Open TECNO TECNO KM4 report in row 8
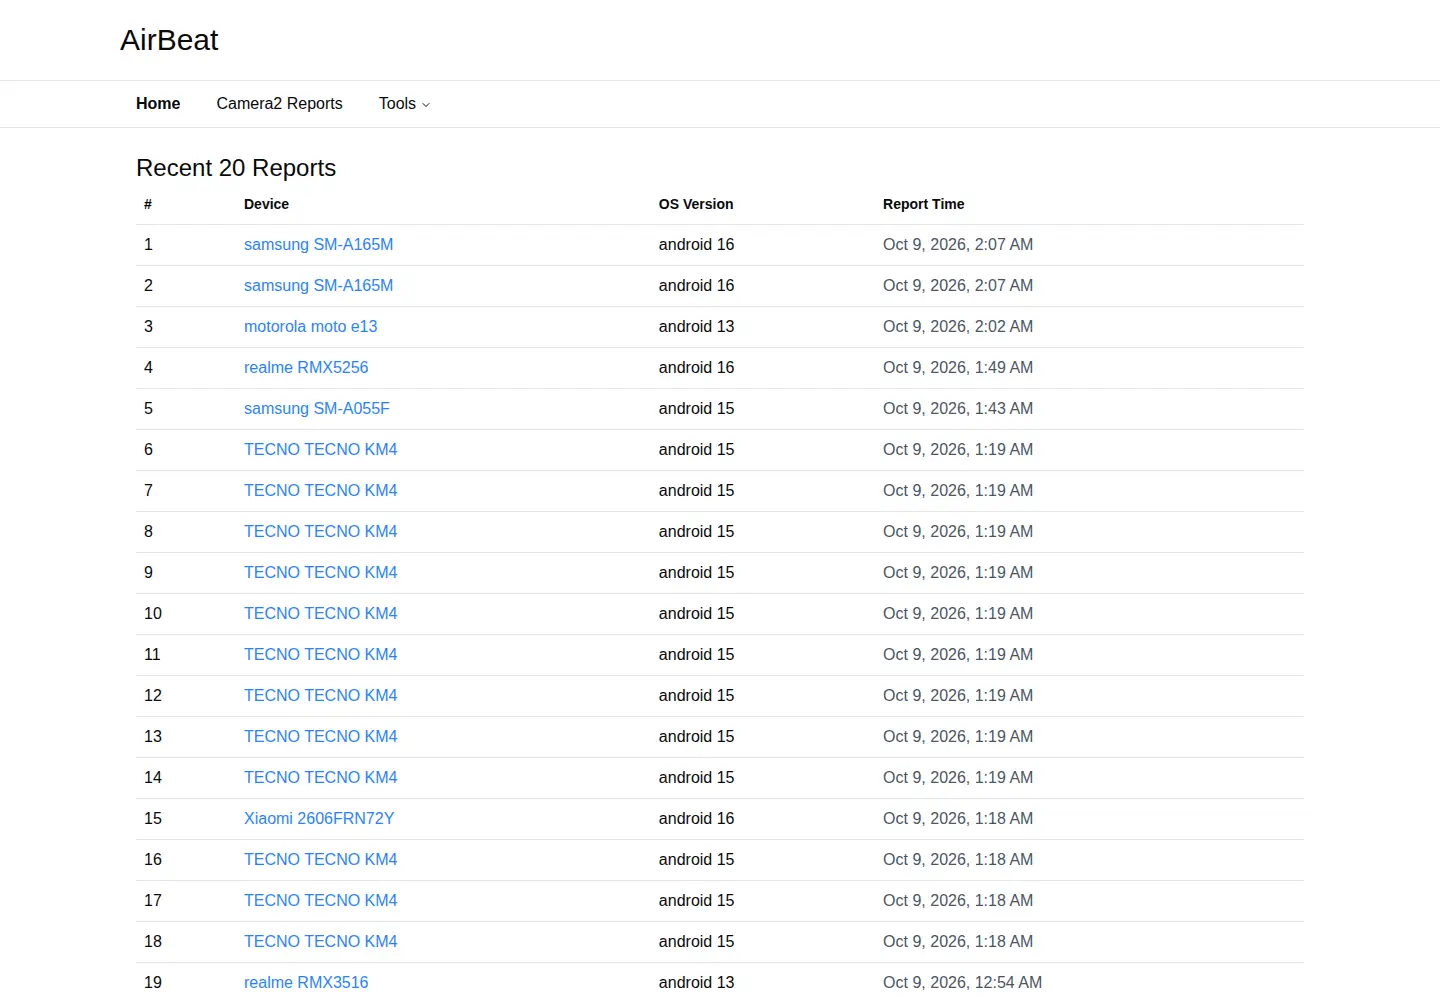The width and height of the screenshot is (1440, 1000). pyautogui.click(x=321, y=532)
